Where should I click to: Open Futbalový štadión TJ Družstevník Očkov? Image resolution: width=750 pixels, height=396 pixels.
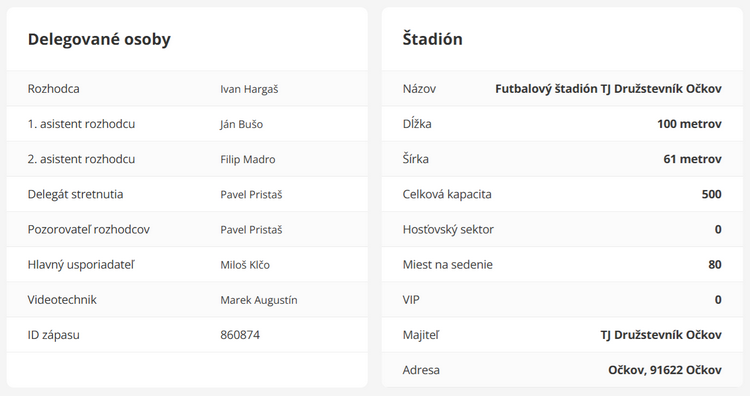tap(608, 89)
